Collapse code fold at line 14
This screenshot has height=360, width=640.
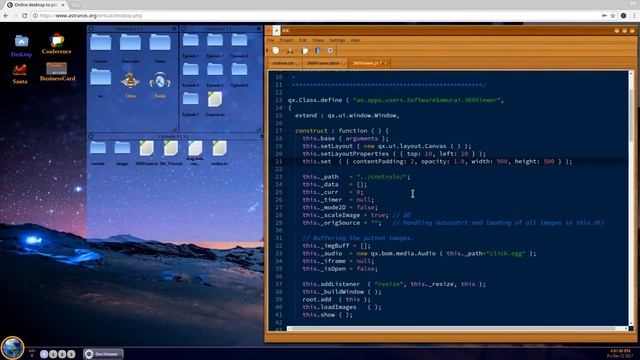tap(284, 108)
